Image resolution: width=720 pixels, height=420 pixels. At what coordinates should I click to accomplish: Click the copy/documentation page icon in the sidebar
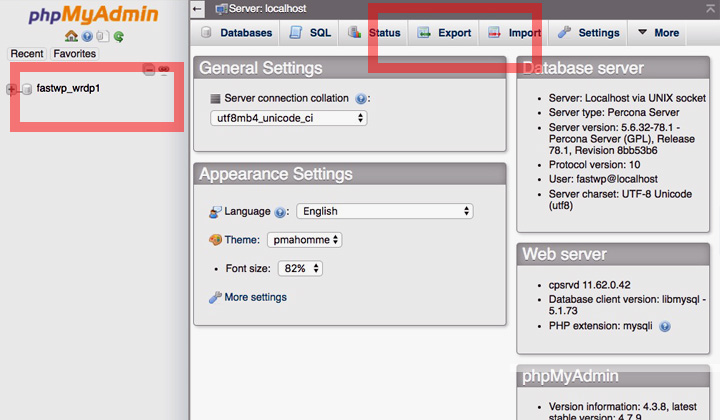[102, 36]
